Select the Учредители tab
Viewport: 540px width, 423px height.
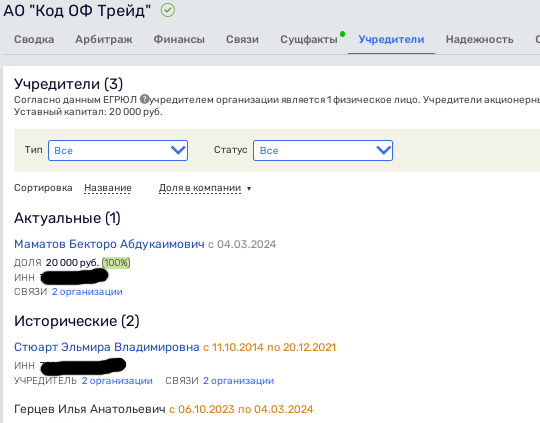(391, 39)
